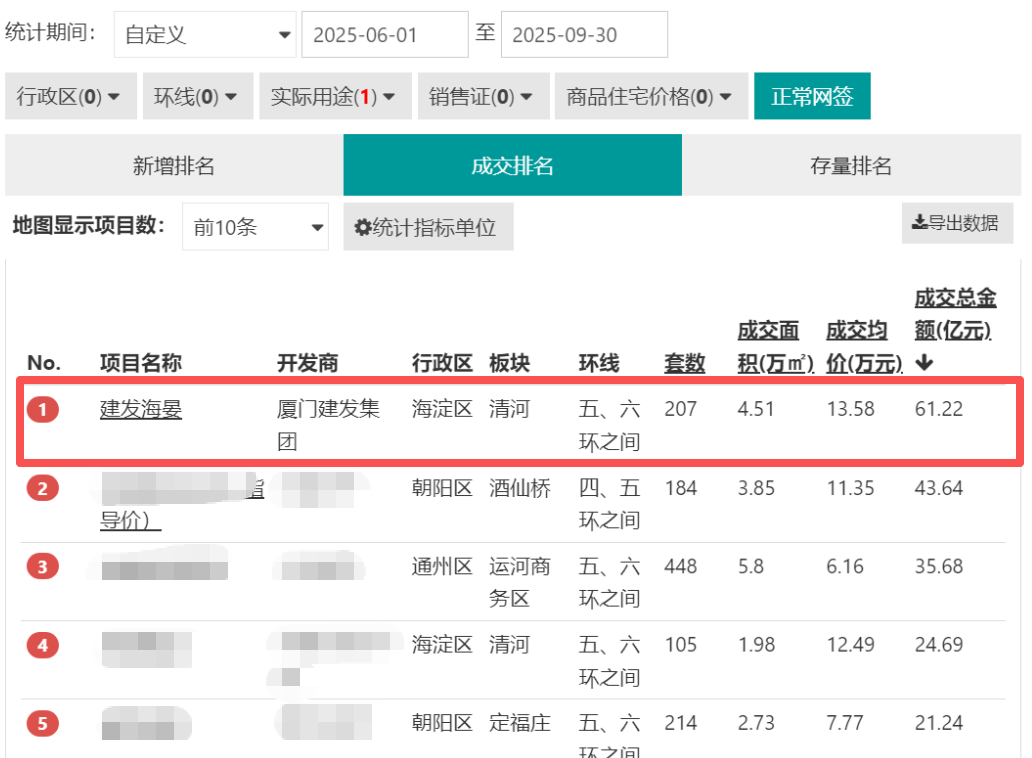1032x758 pixels.
Task: Click the red rank 2 badge
Action: point(43,488)
